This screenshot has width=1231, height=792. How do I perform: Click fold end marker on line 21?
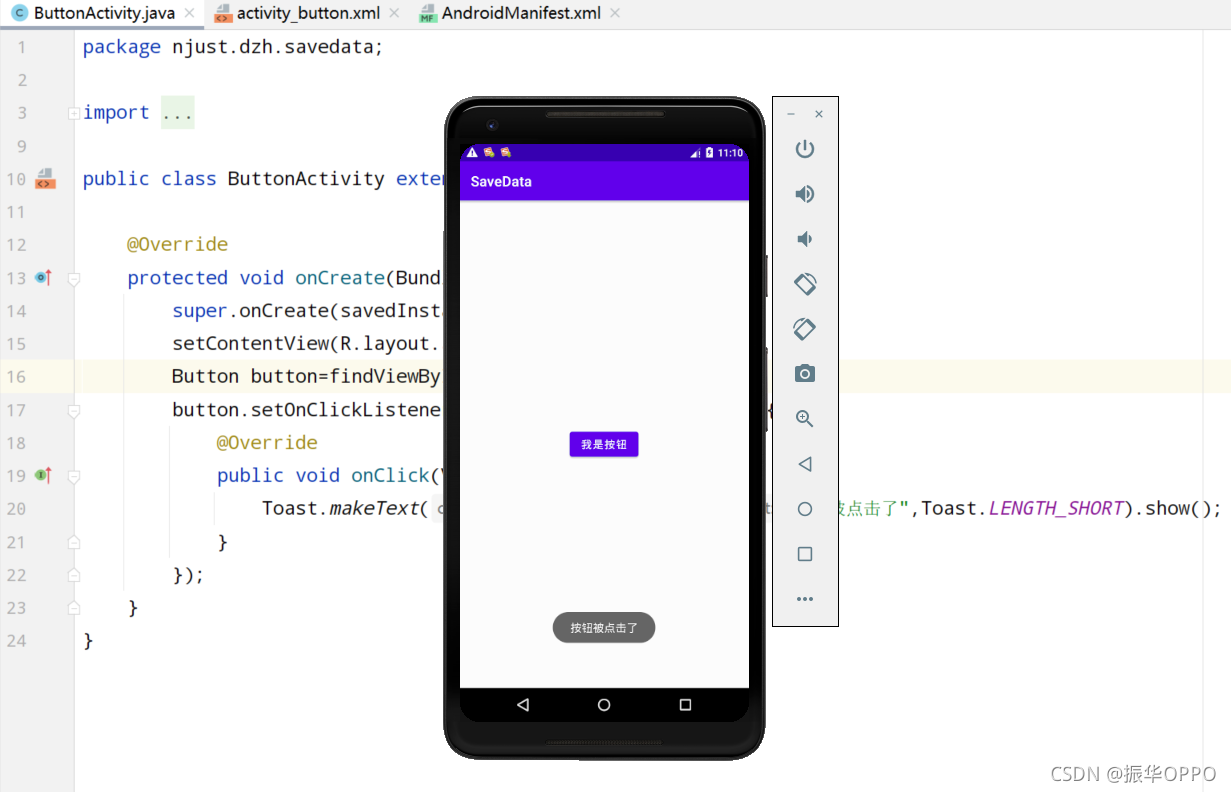[74, 542]
